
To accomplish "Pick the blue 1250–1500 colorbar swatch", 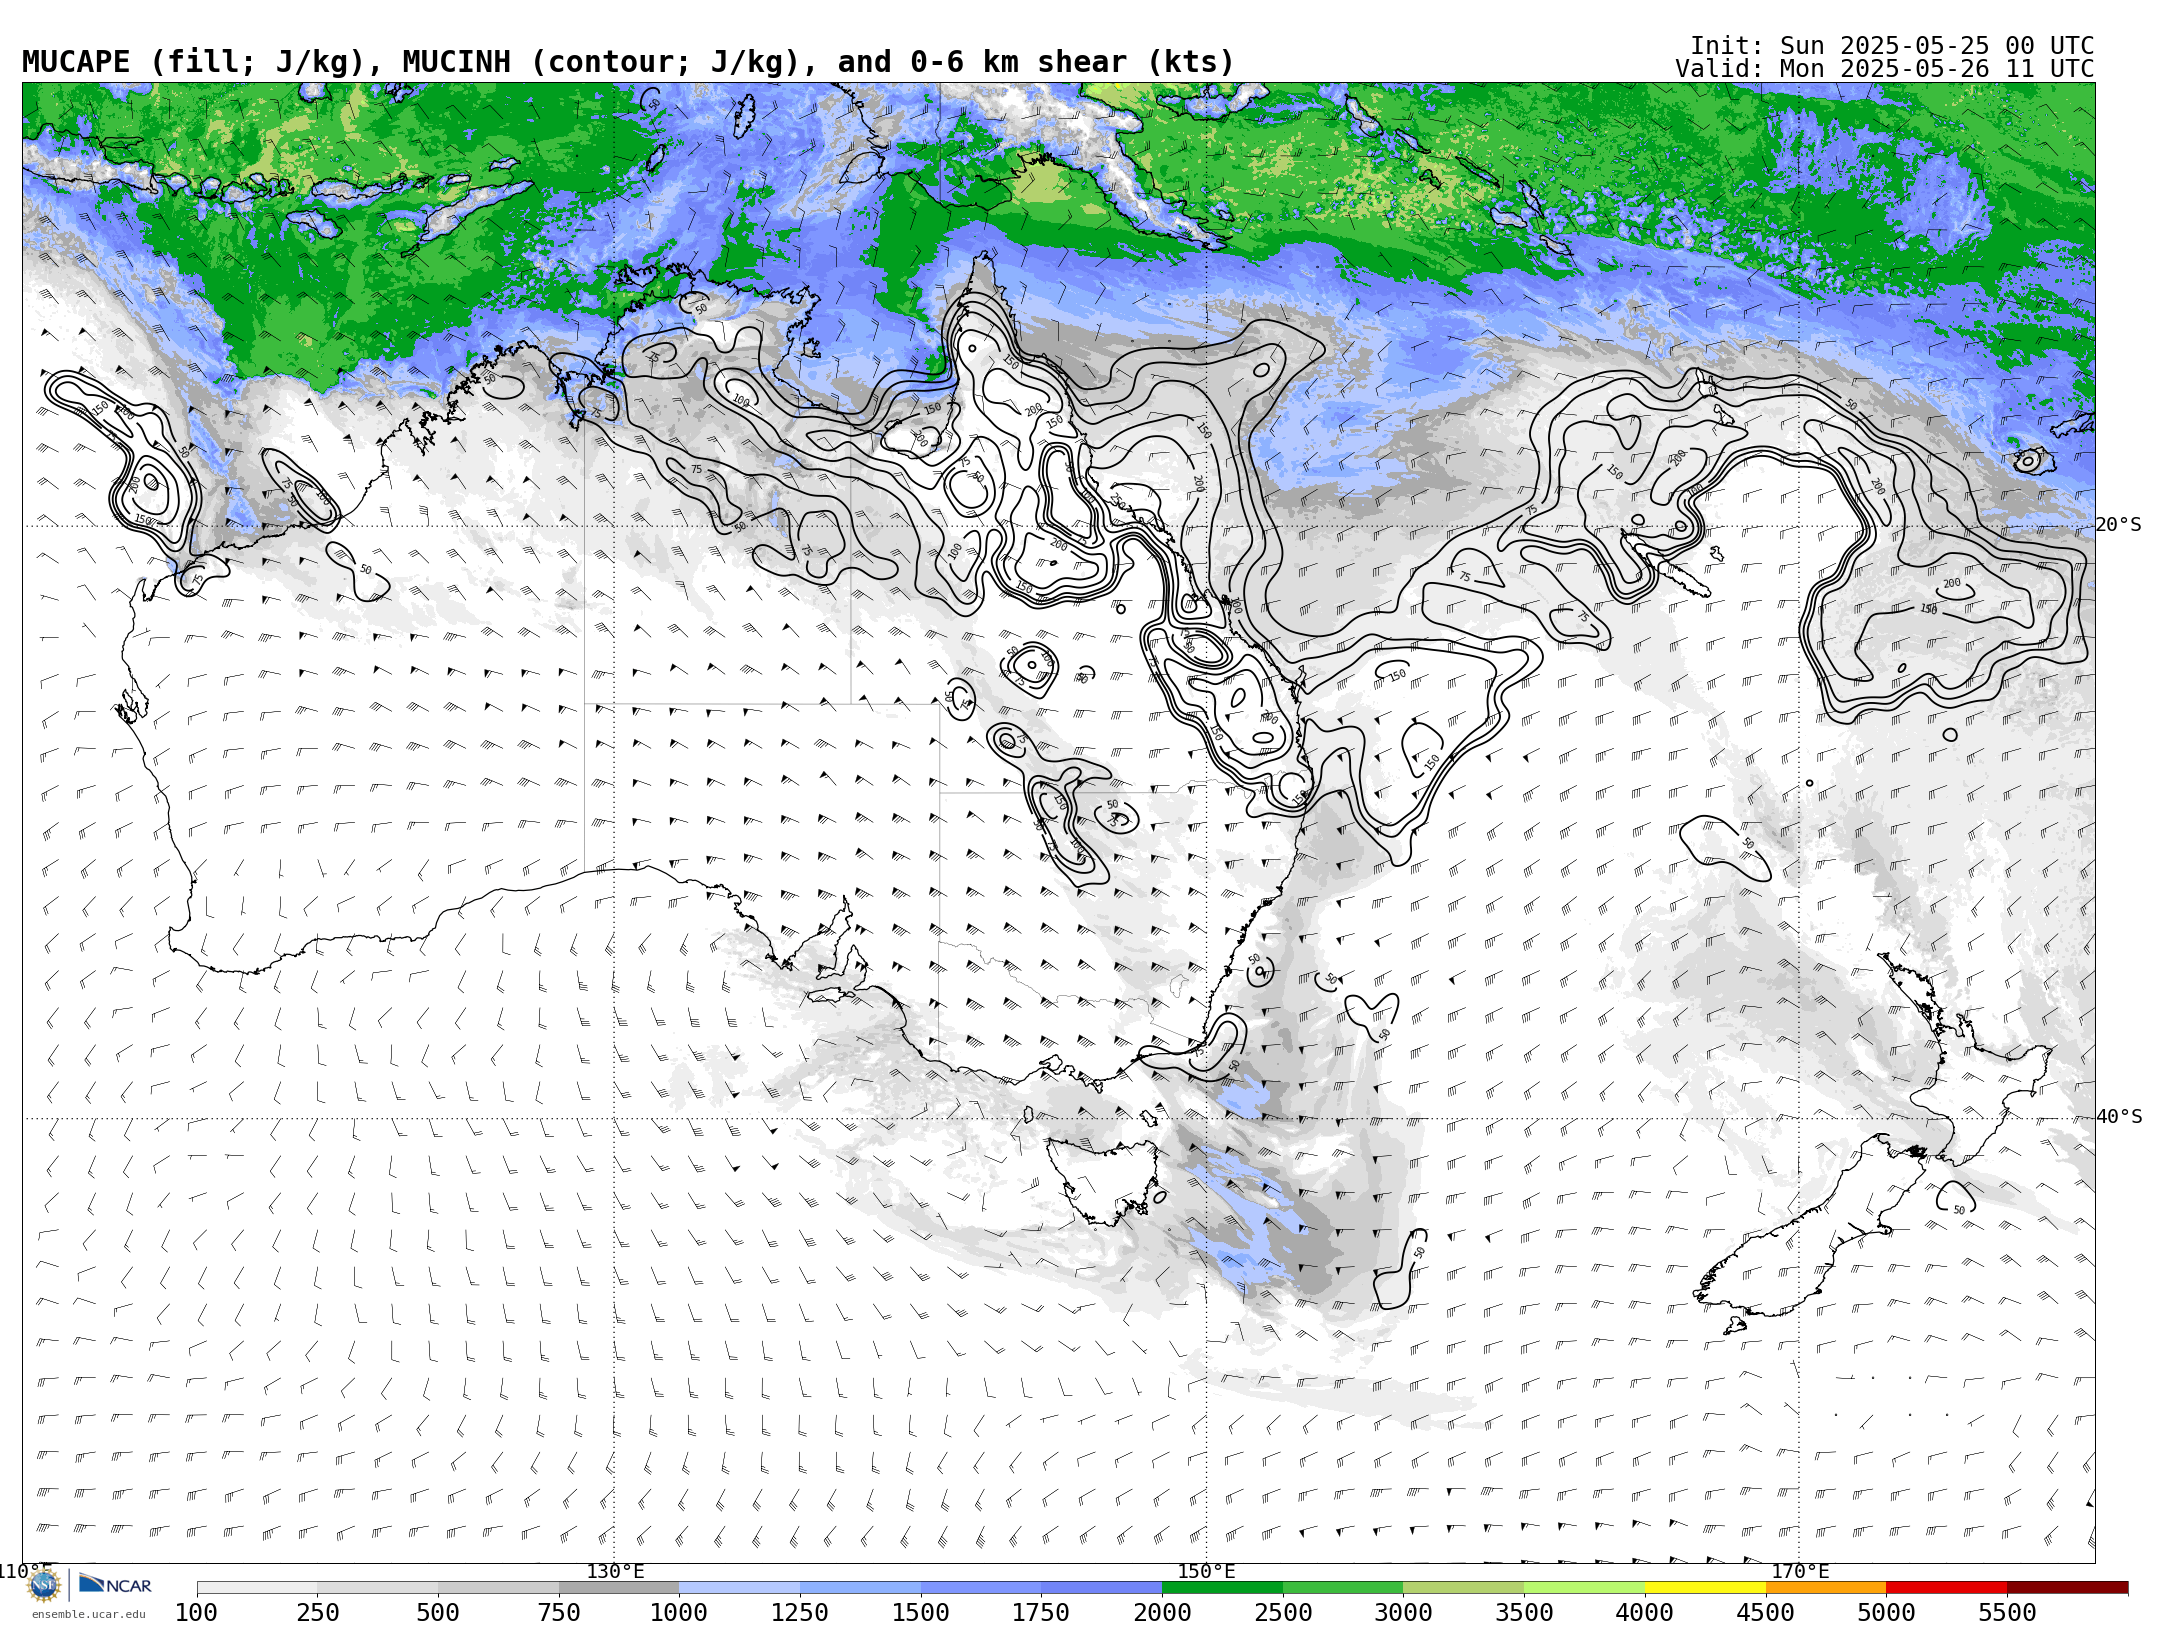I will tap(860, 1587).
